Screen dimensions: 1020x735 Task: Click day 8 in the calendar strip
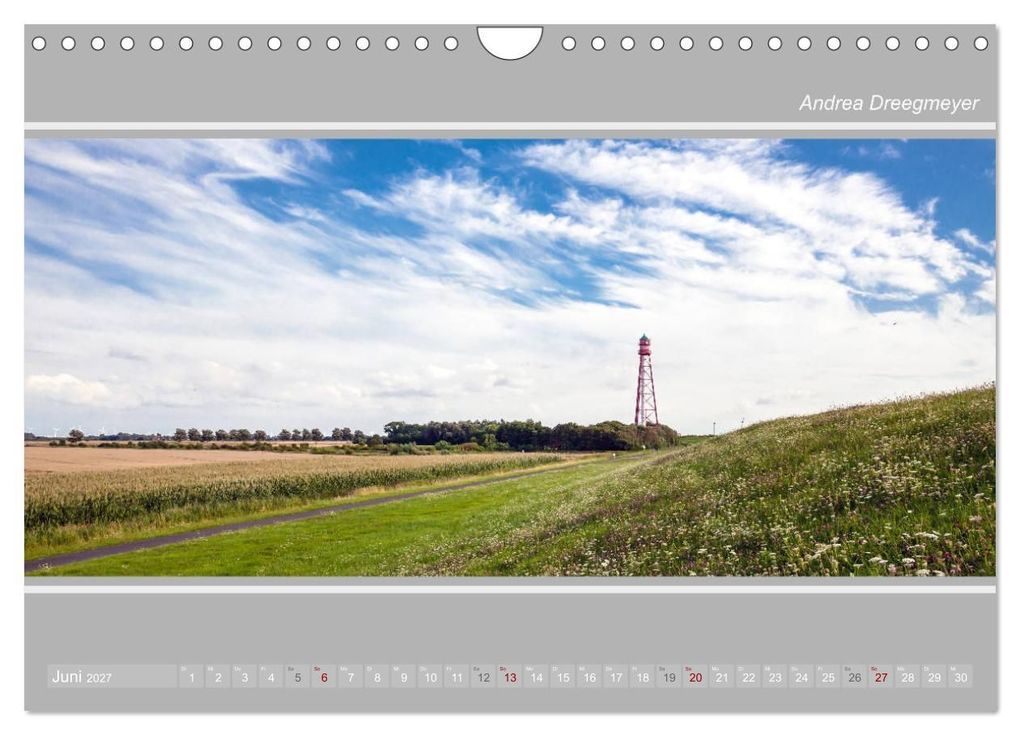tap(377, 676)
